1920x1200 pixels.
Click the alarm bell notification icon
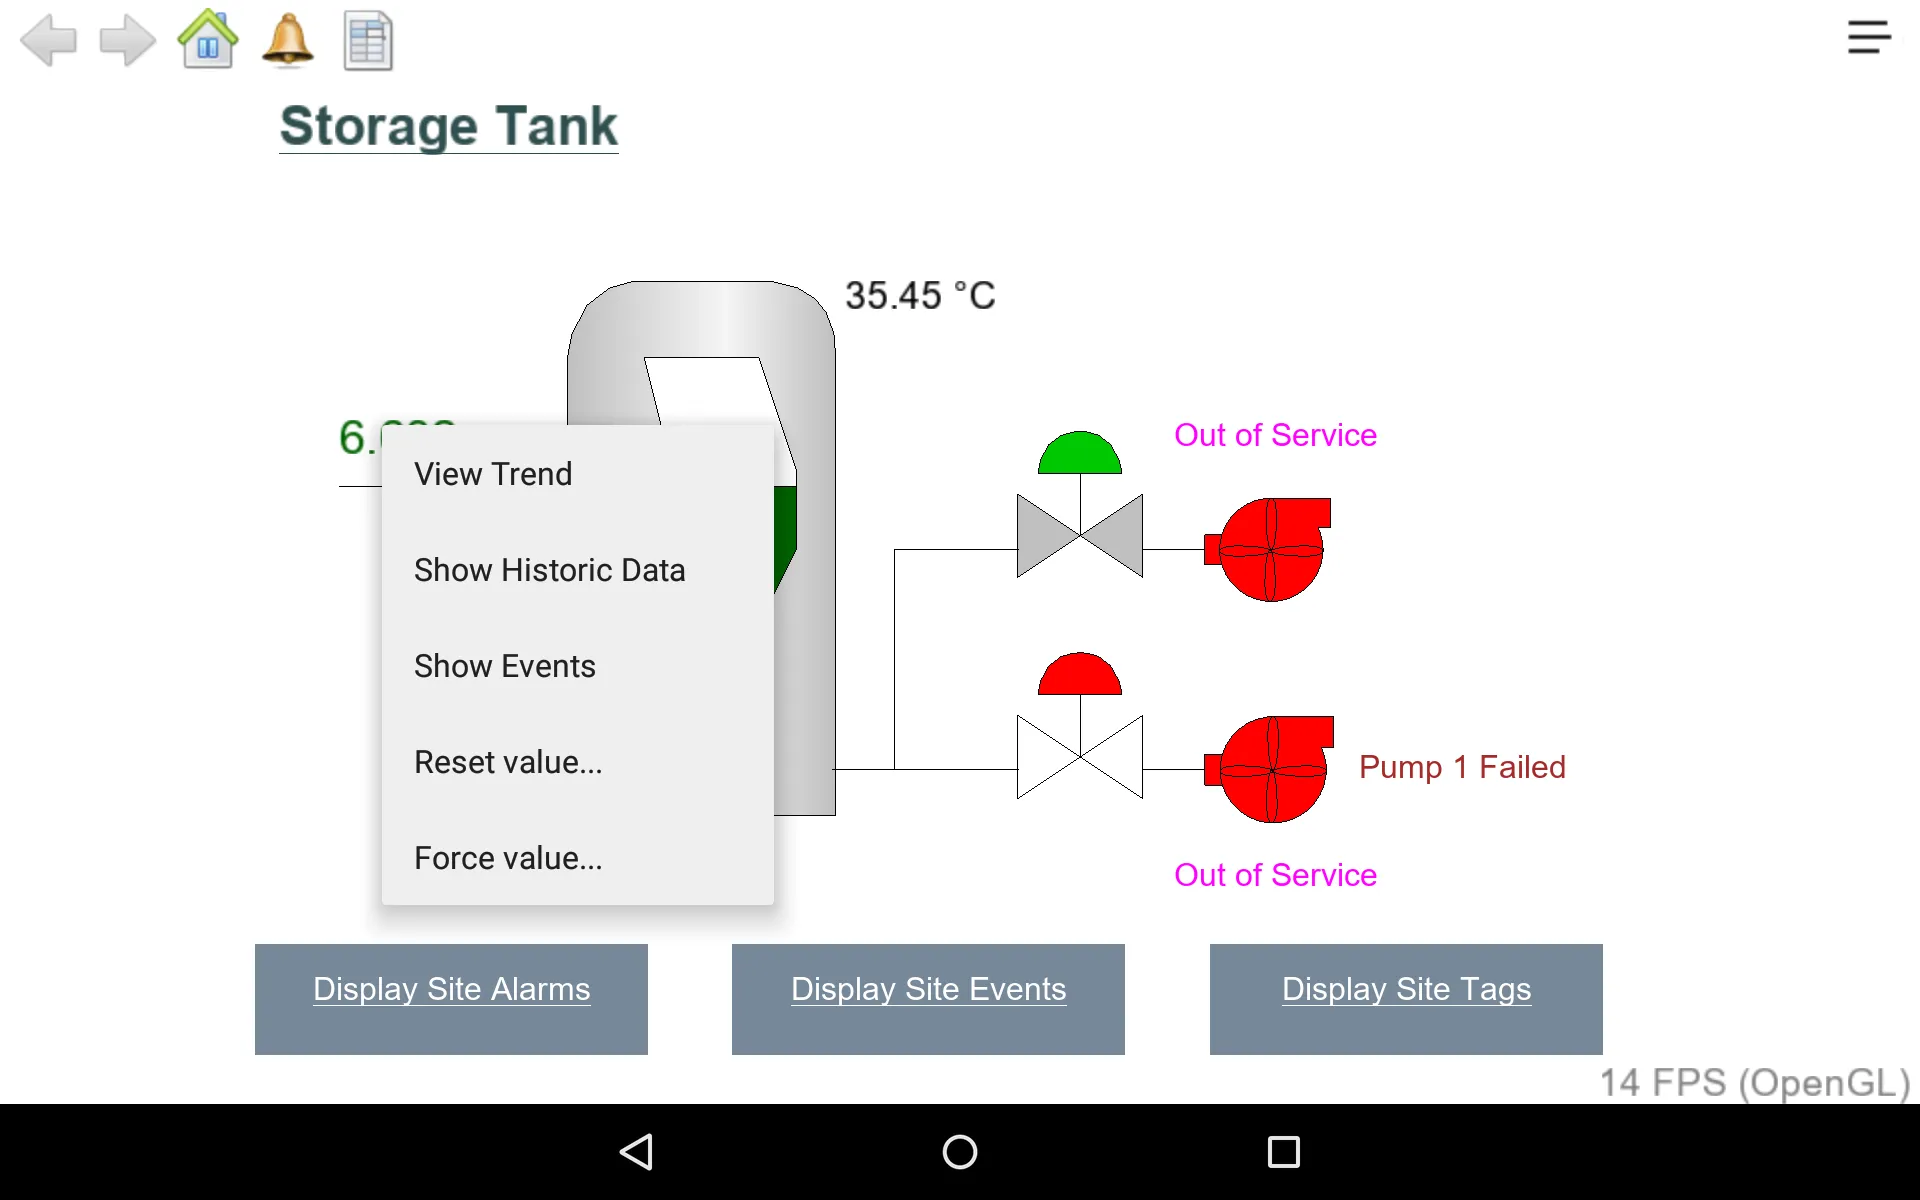[286, 41]
